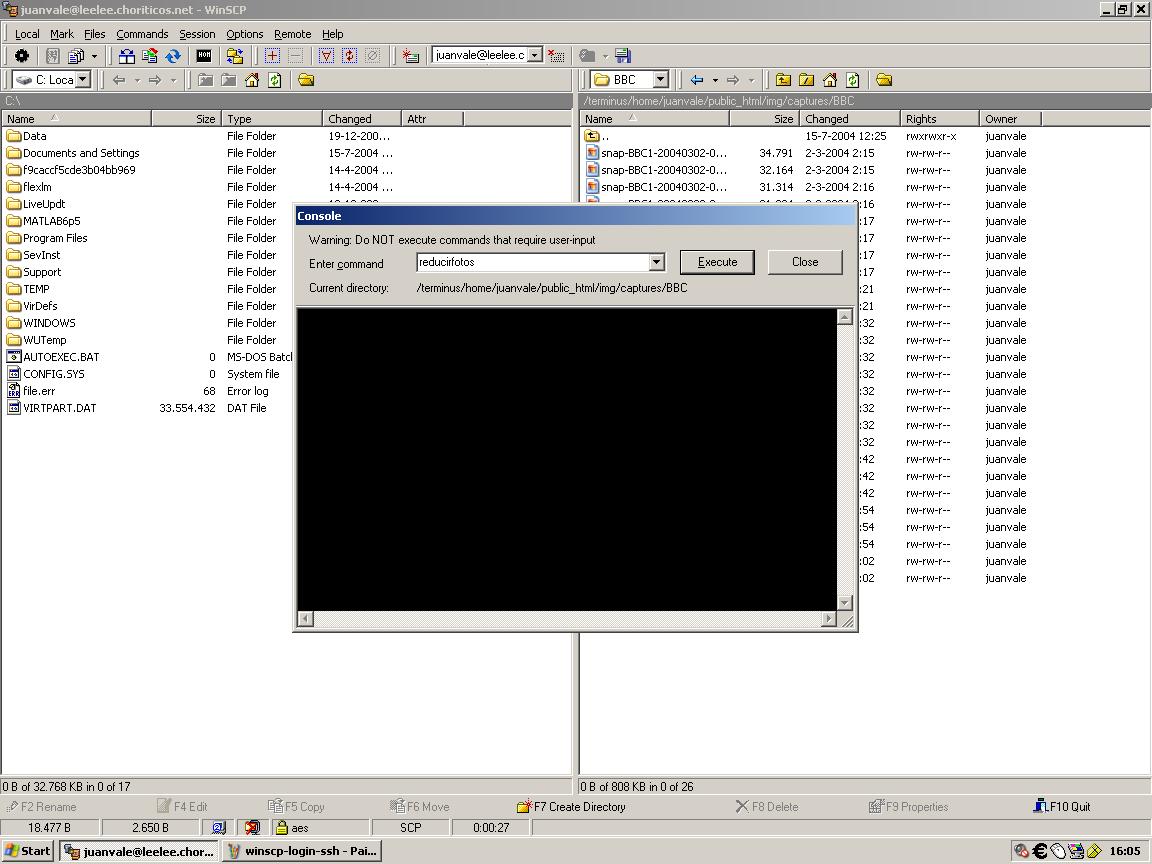Sort remote panel by Owner column
Screen dimensions: 1152x864
(1010, 119)
